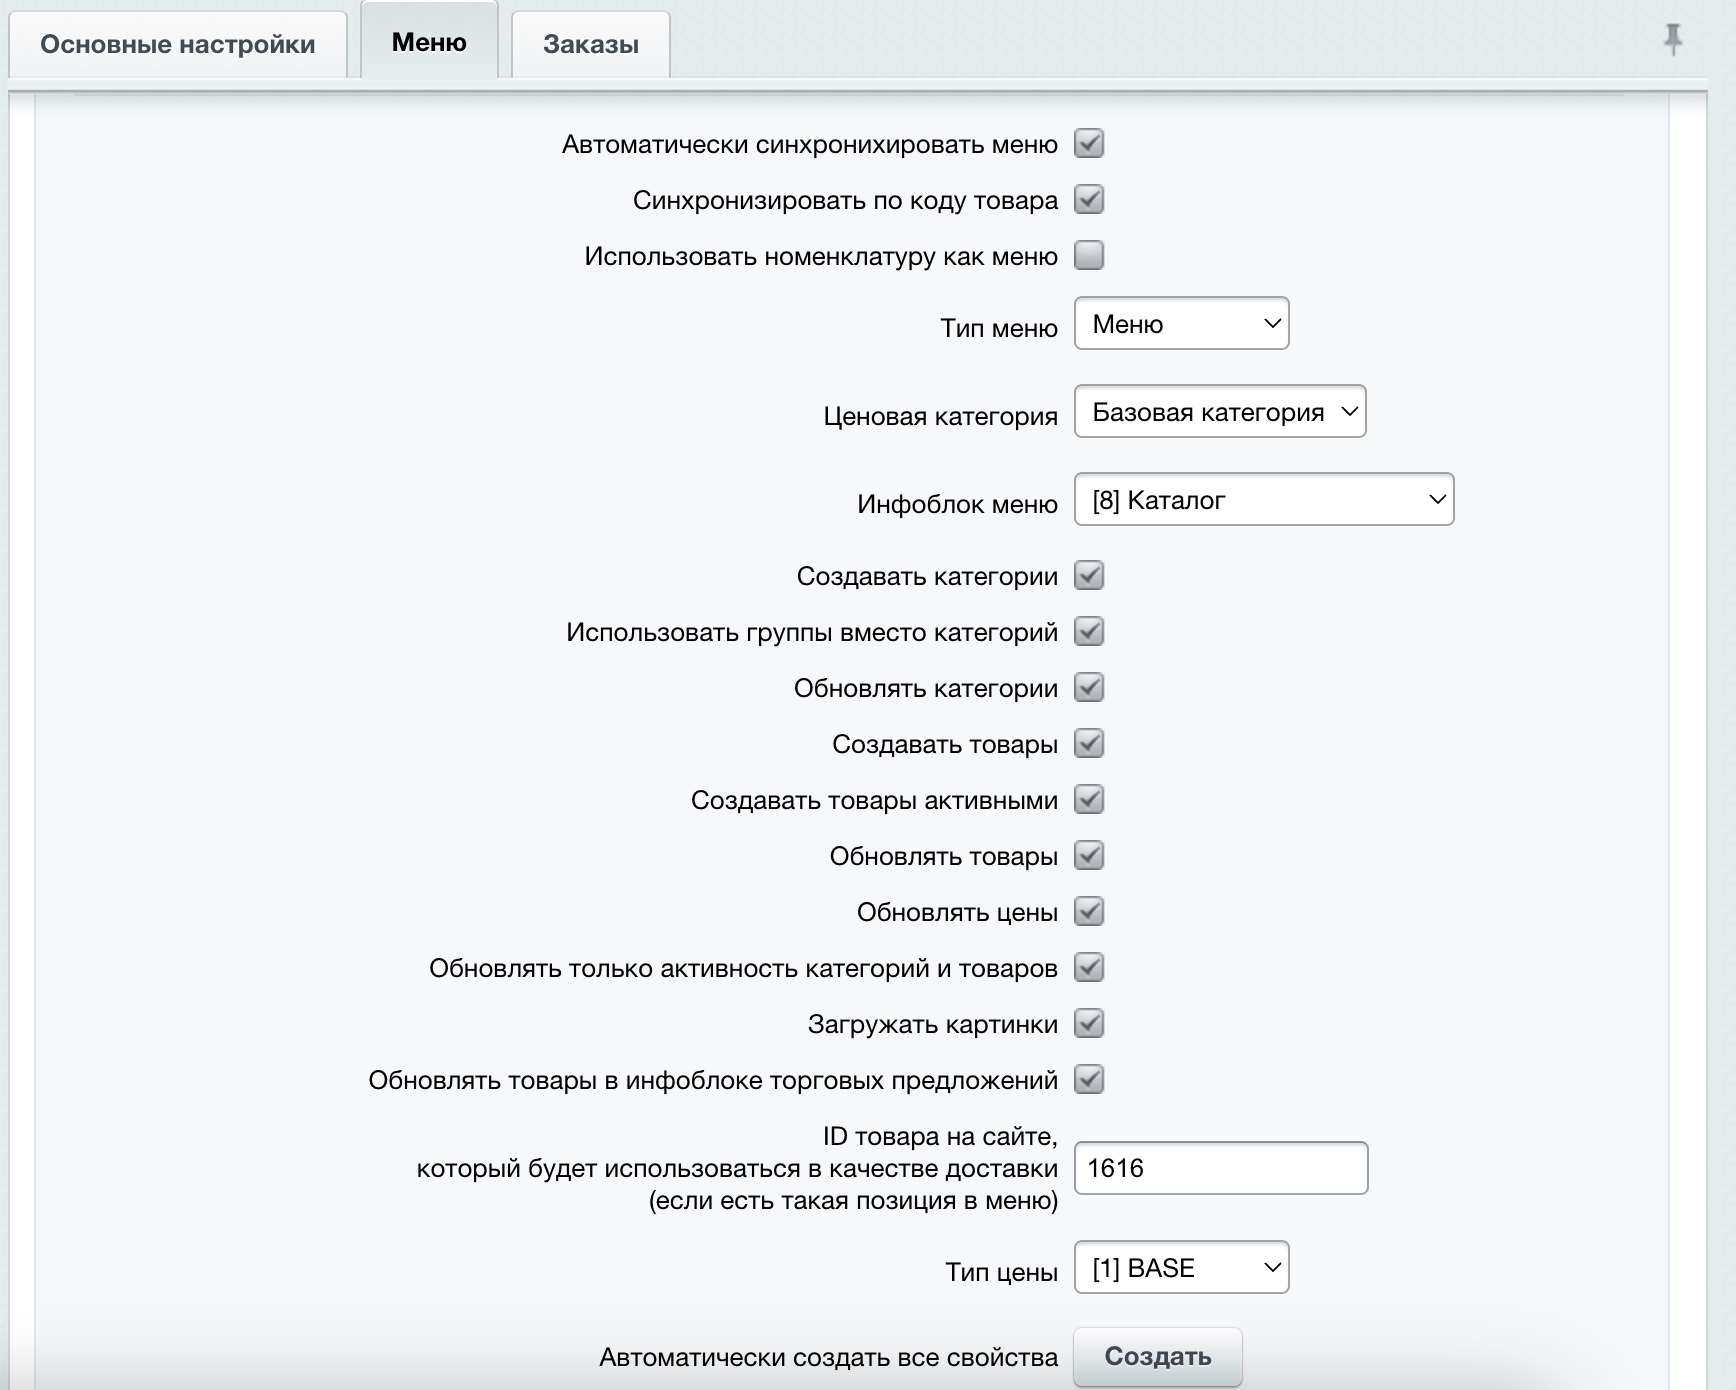This screenshot has height=1390, width=1736.
Task: Click the Автоматически создать все свойства label
Action: (x=828, y=1358)
